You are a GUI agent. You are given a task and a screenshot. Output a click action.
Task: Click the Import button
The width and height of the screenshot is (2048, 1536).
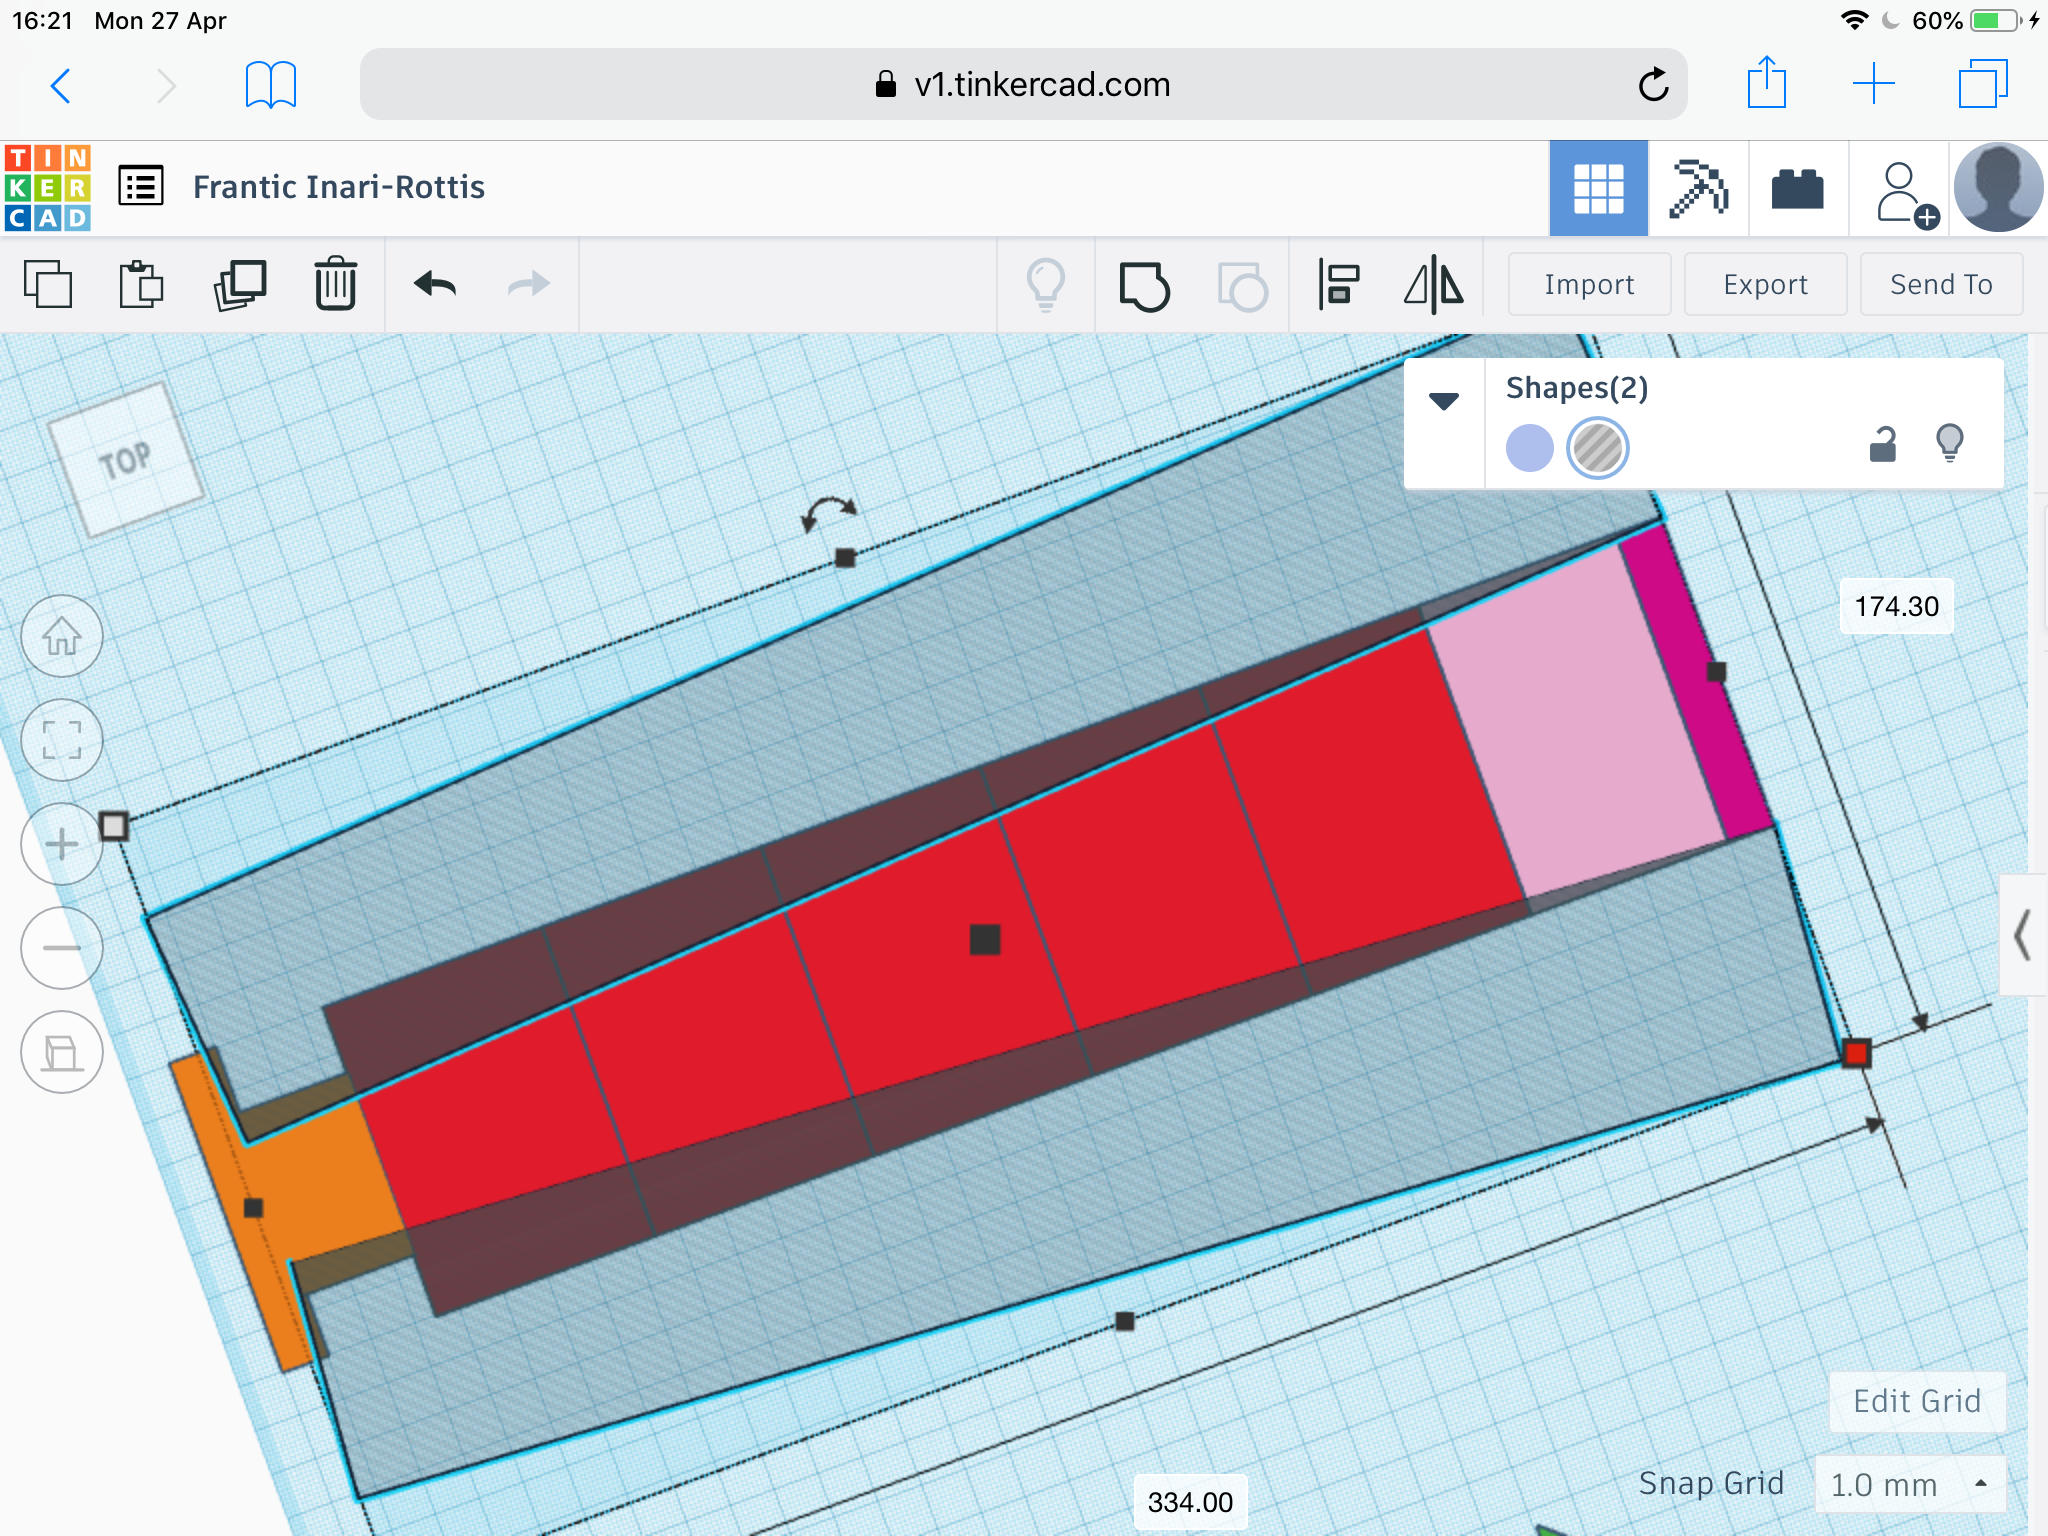(x=1589, y=285)
